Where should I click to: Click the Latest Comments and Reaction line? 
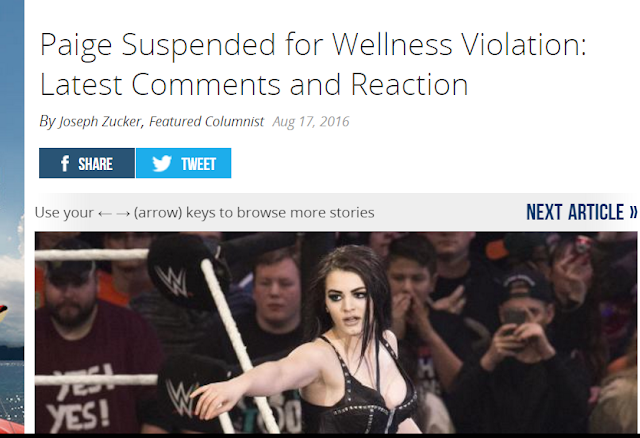[x=254, y=84]
